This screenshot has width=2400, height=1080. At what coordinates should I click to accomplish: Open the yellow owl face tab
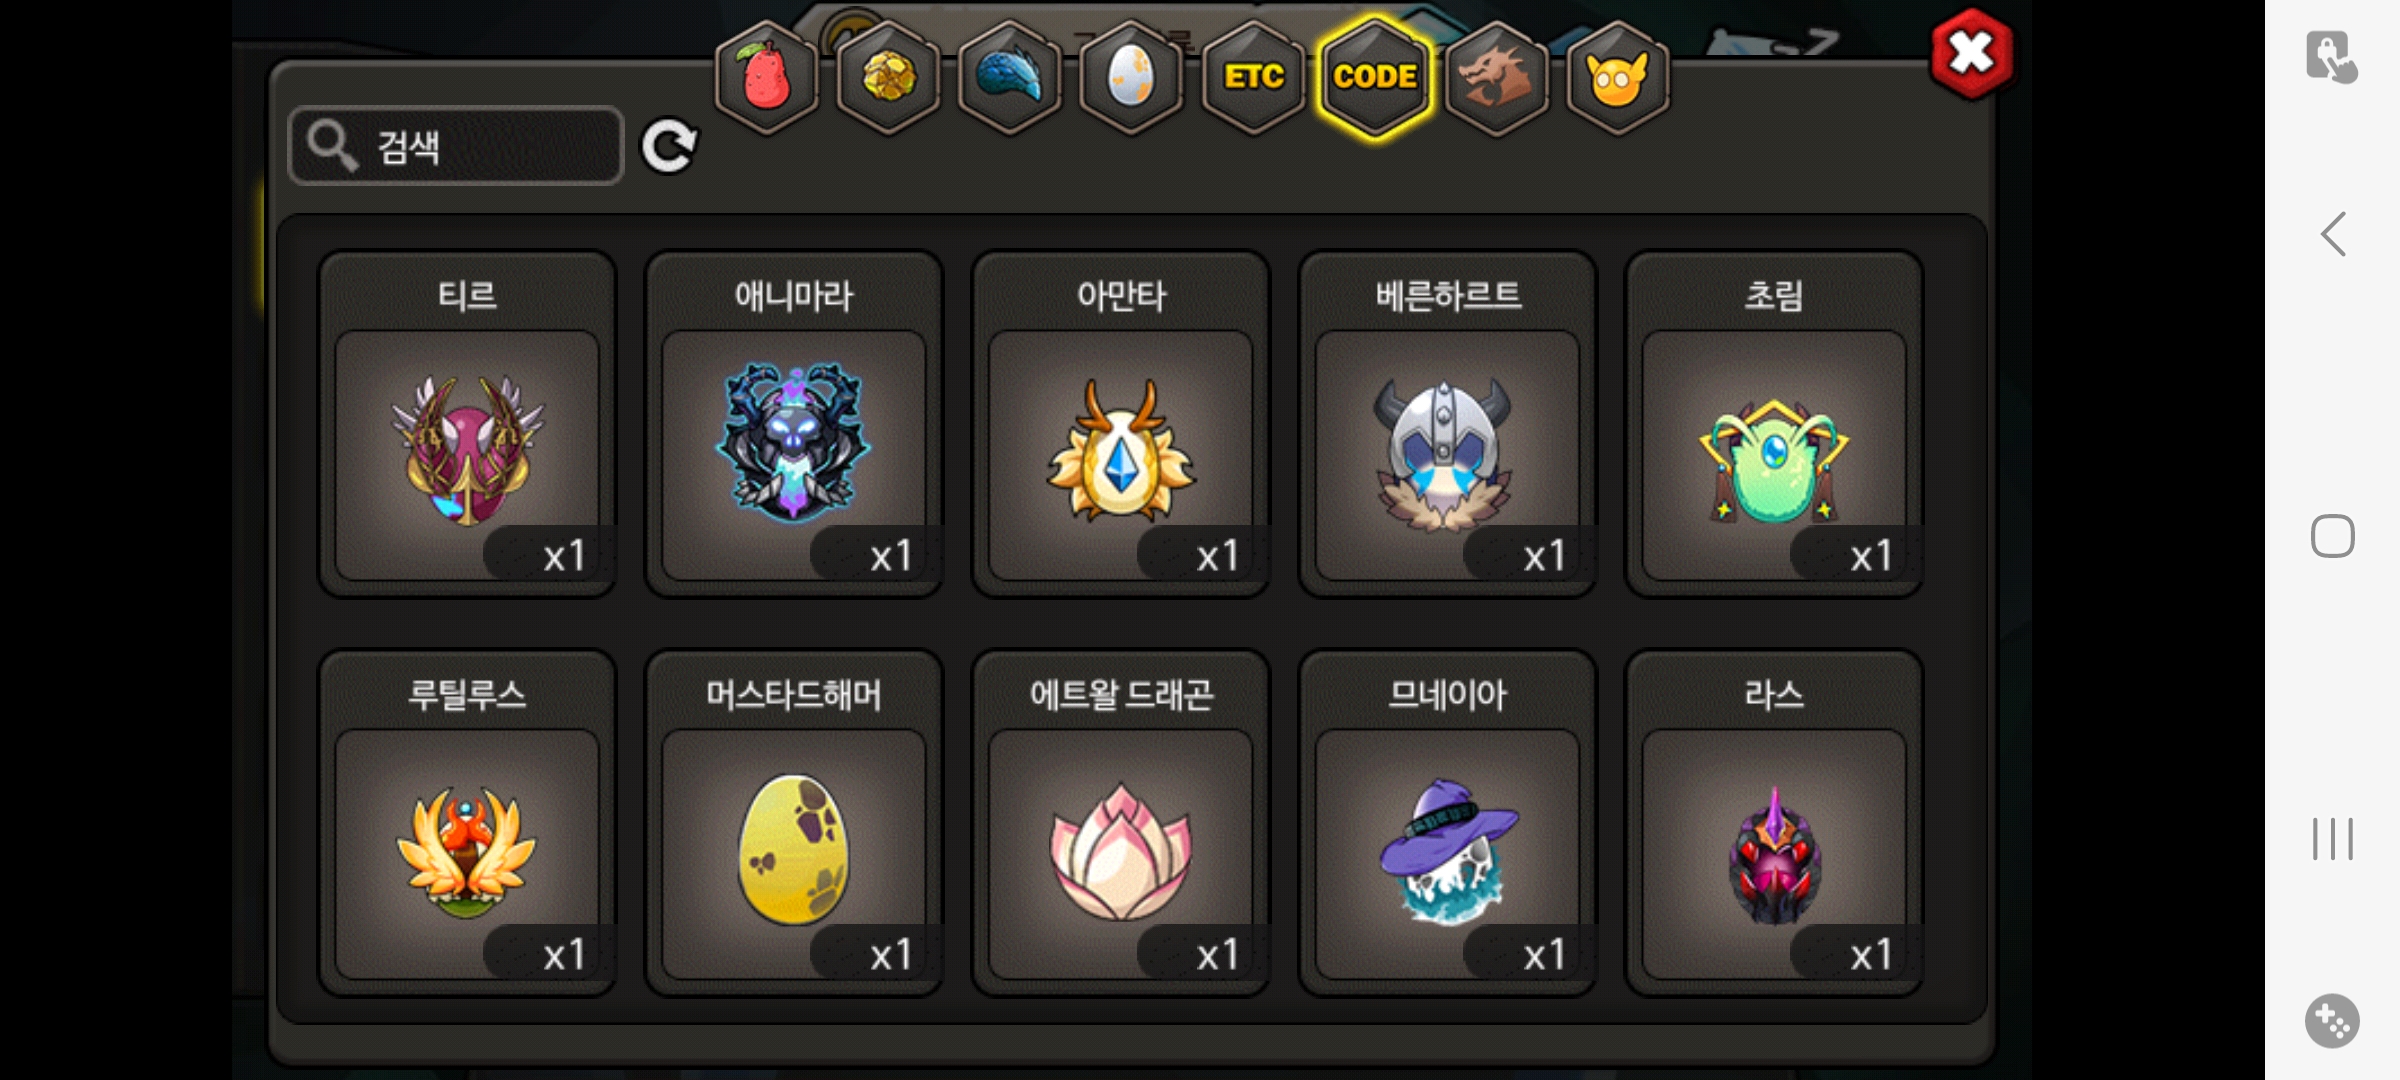coord(1617,77)
